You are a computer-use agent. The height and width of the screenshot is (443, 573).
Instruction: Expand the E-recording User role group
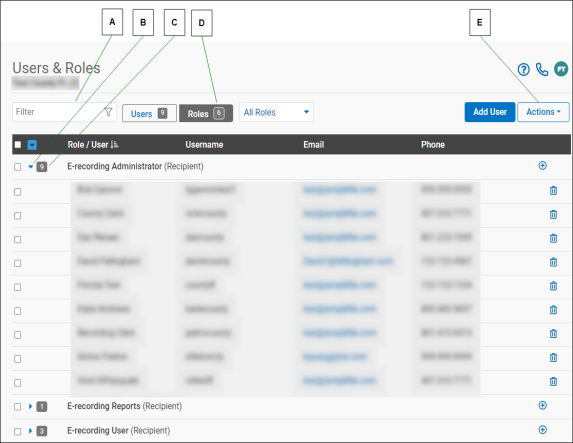point(30,431)
